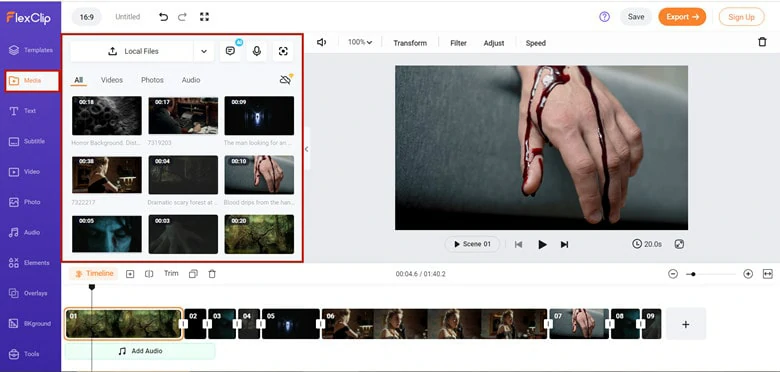Screen dimensions: 780x372
Task: Select the All media tab
Action: tap(79, 80)
